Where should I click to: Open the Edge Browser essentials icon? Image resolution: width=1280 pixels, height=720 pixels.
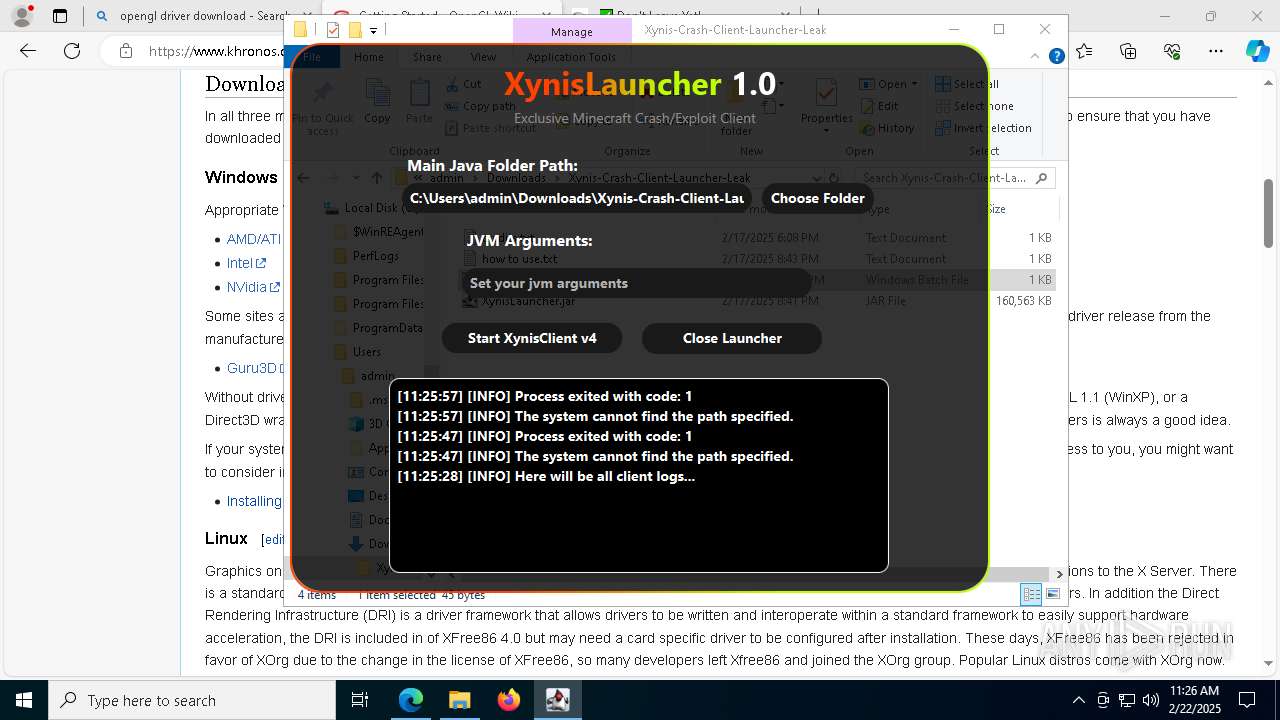[x=1172, y=51]
